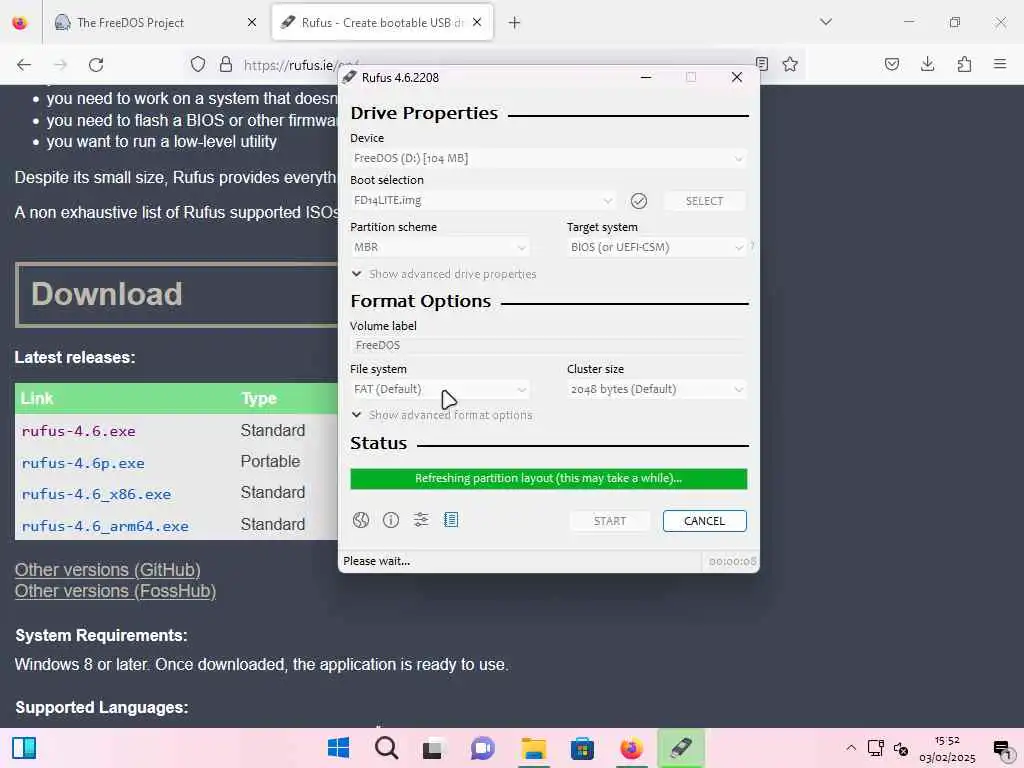Image resolution: width=1024 pixels, height=768 pixels.
Task: Open the Rufus About info icon
Action: click(391, 520)
